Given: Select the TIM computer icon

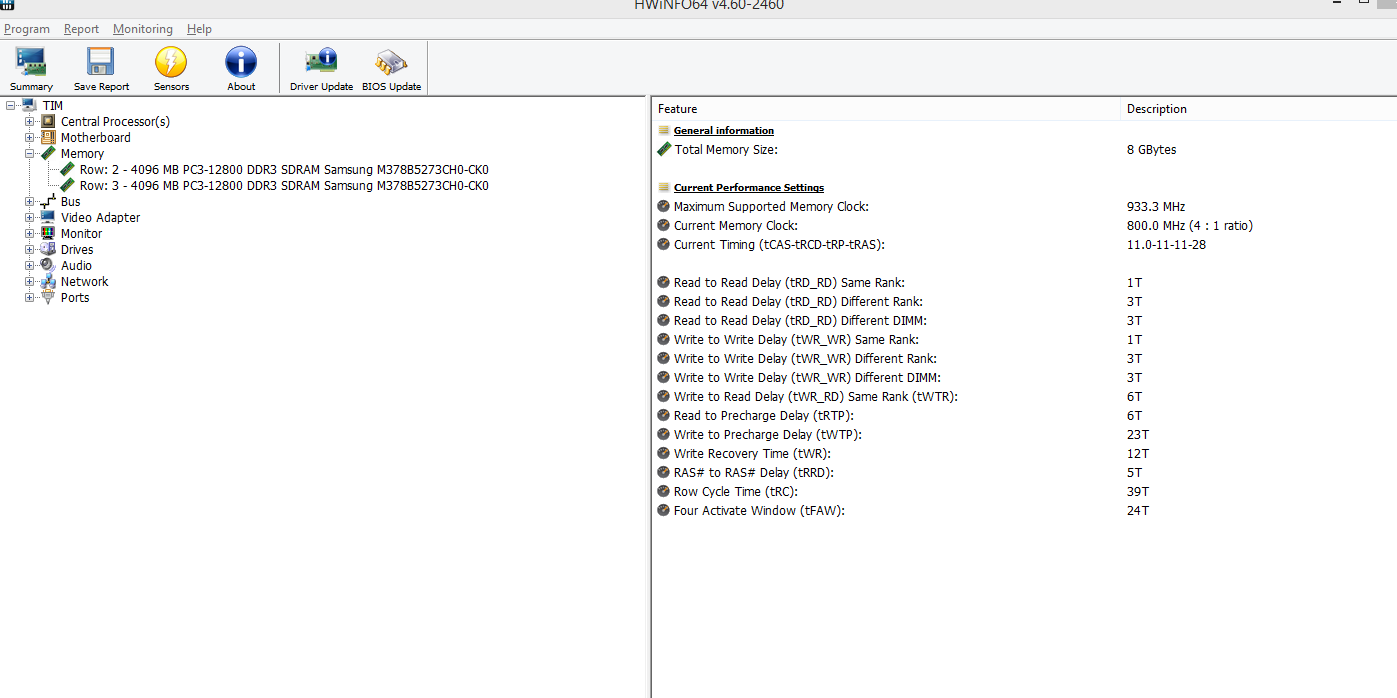Looking at the screenshot, I should click(29, 105).
